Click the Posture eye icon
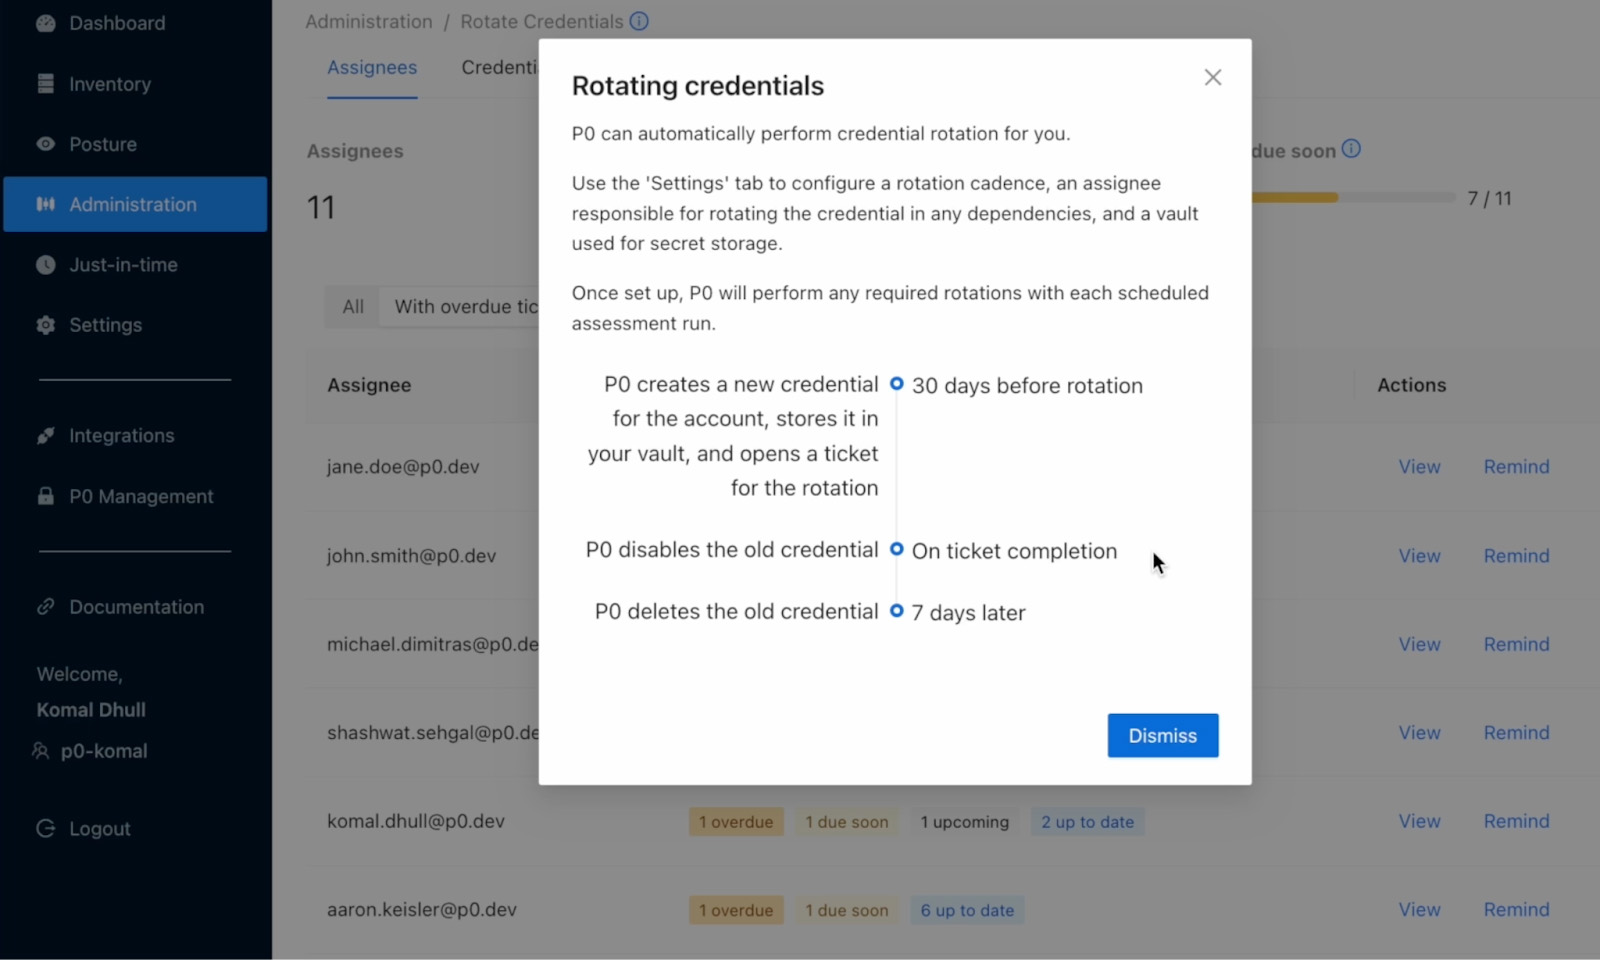Image resolution: width=1600 pixels, height=960 pixels. tap(46, 144)
